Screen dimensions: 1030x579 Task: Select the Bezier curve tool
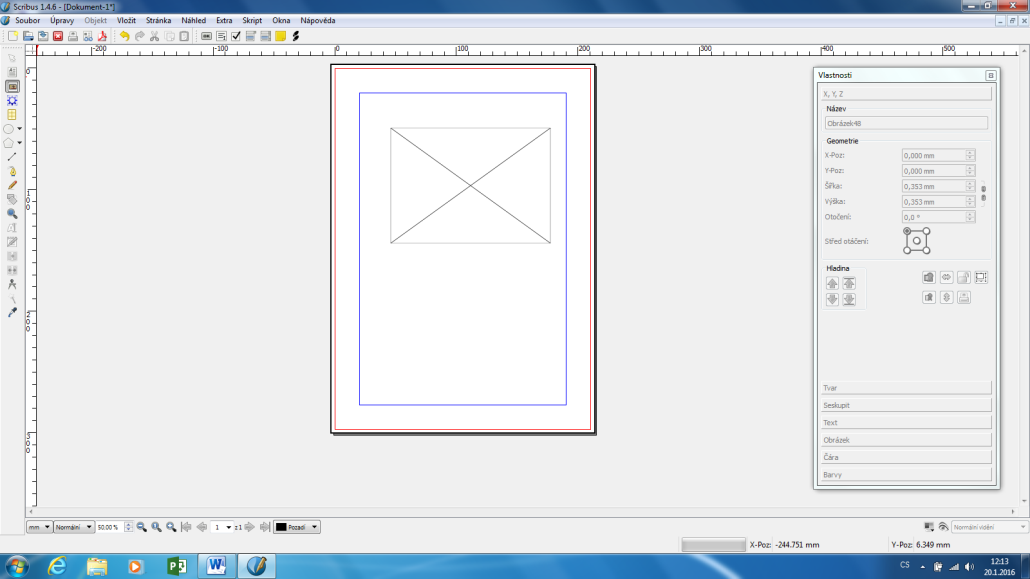point(12,171)
